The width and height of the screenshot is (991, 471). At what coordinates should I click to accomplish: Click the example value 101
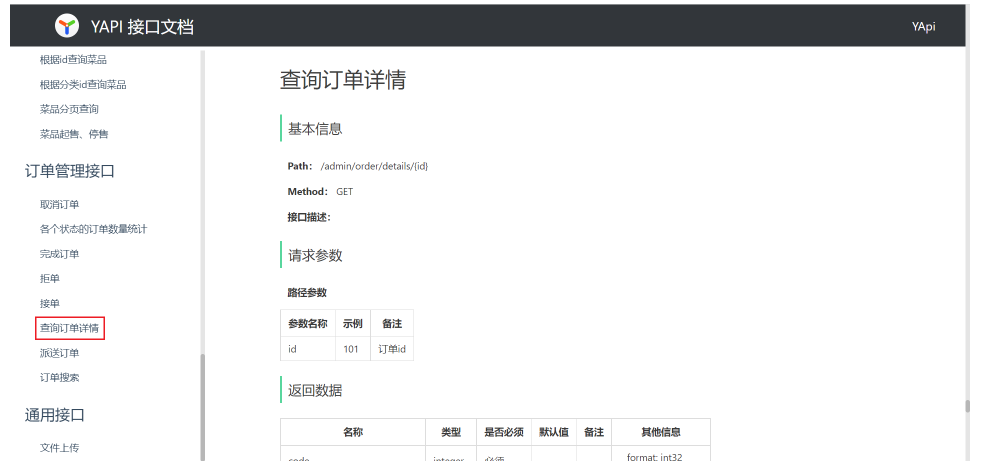coord(353,349)
